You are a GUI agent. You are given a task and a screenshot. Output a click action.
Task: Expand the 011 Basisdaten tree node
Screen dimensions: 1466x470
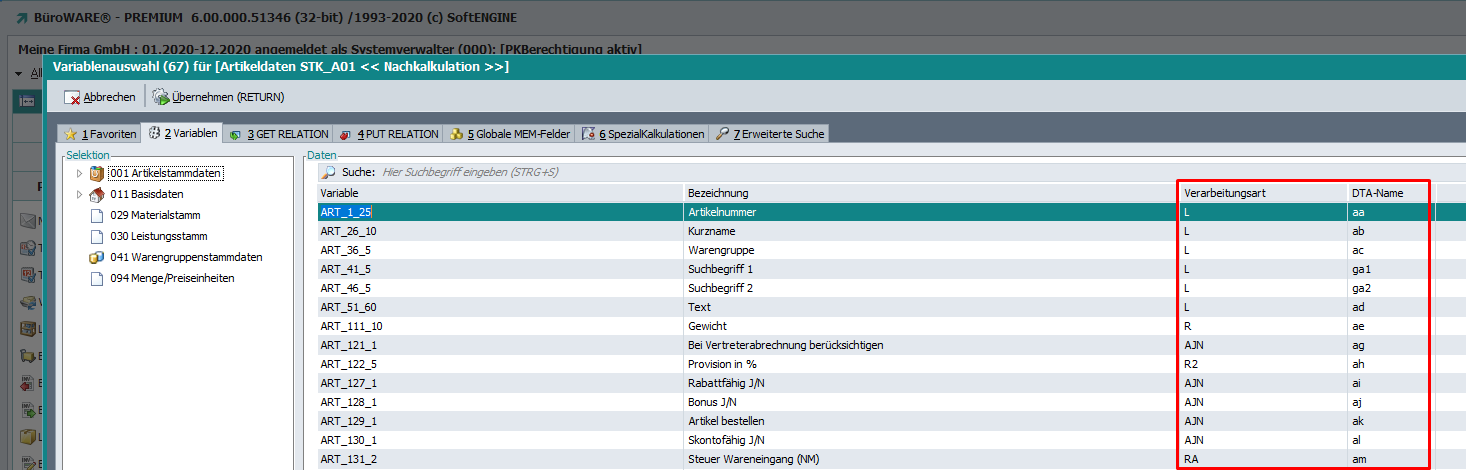80,195
